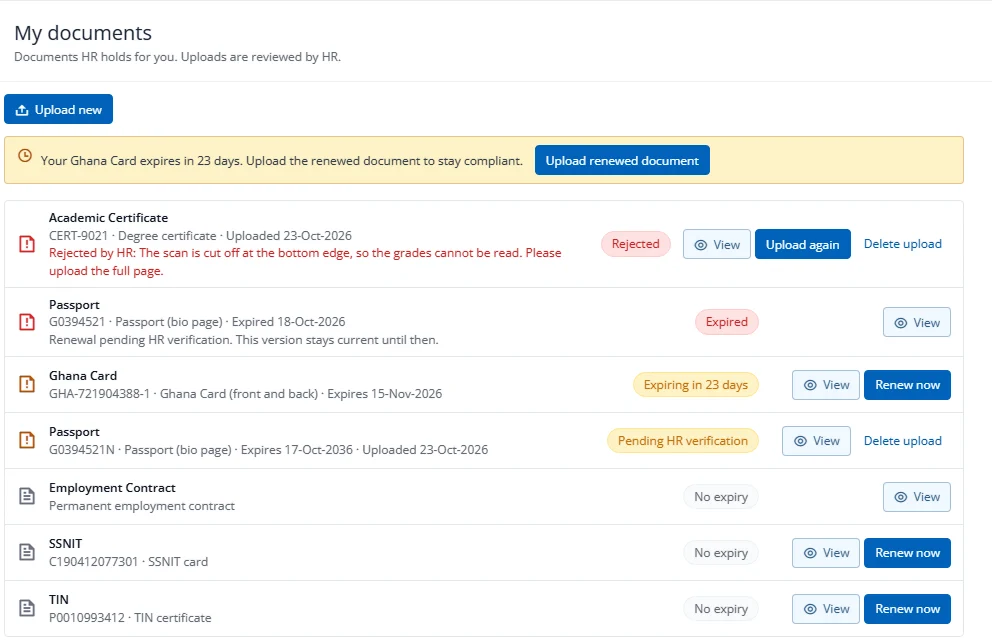Click Renew now for TIN

click(x=907, y=609)
